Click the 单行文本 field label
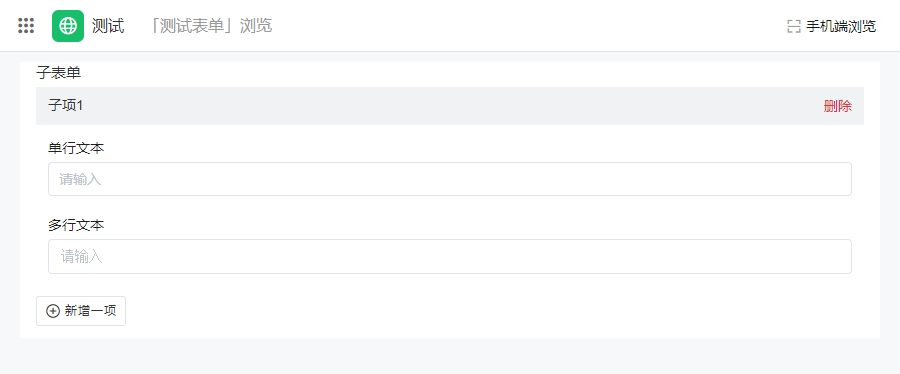The height and width of the screenshot is (374, 900). (x=76, y=149)
